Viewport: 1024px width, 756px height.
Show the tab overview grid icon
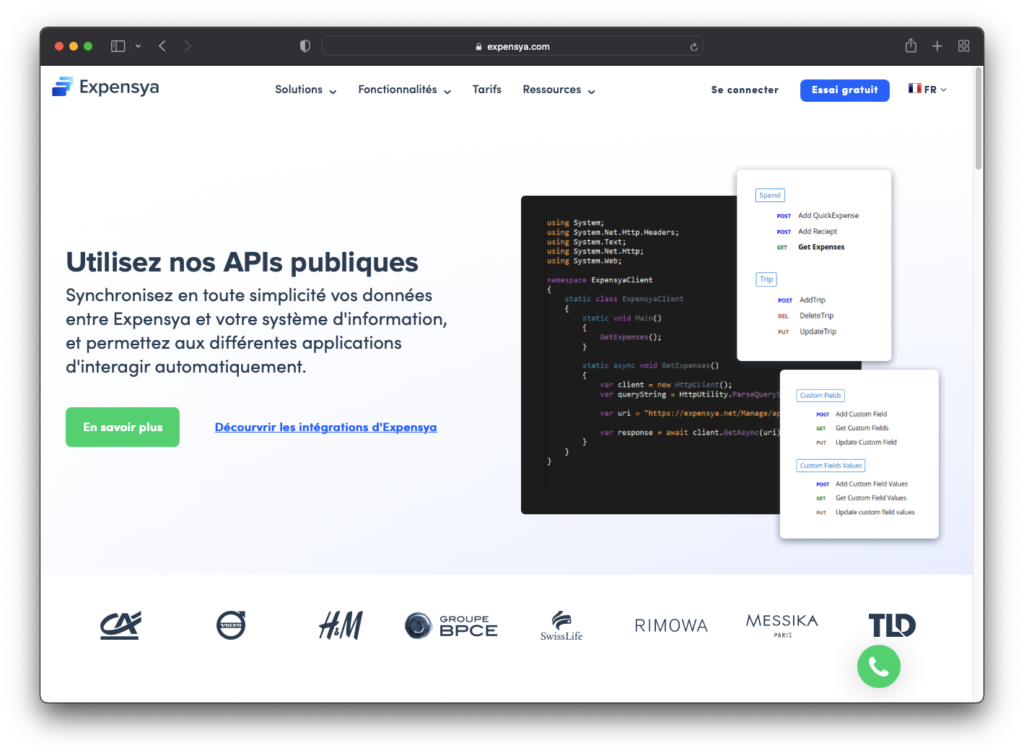pyautogui.click(x=964, y=46)
